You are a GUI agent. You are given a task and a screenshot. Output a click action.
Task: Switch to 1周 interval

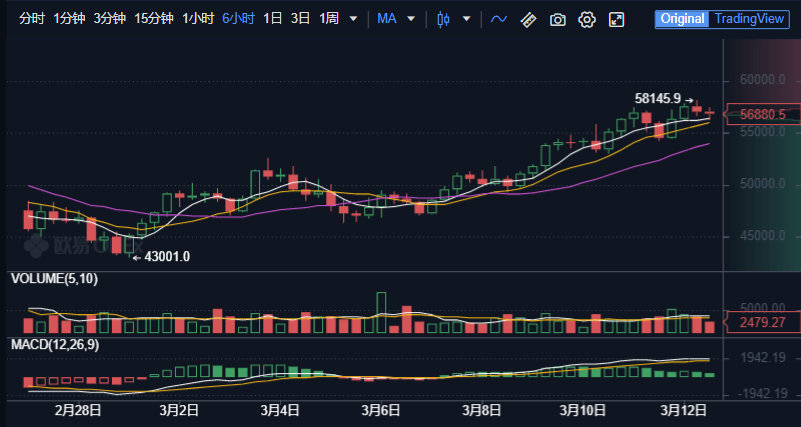[329, 19]
